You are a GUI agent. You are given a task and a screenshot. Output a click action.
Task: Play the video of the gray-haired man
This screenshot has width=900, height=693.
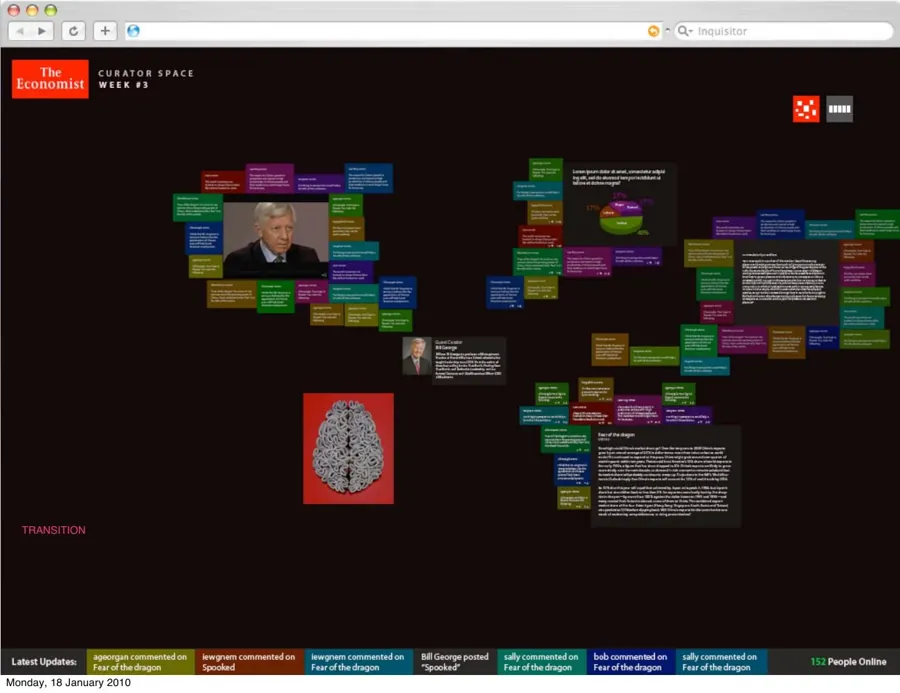276,239
